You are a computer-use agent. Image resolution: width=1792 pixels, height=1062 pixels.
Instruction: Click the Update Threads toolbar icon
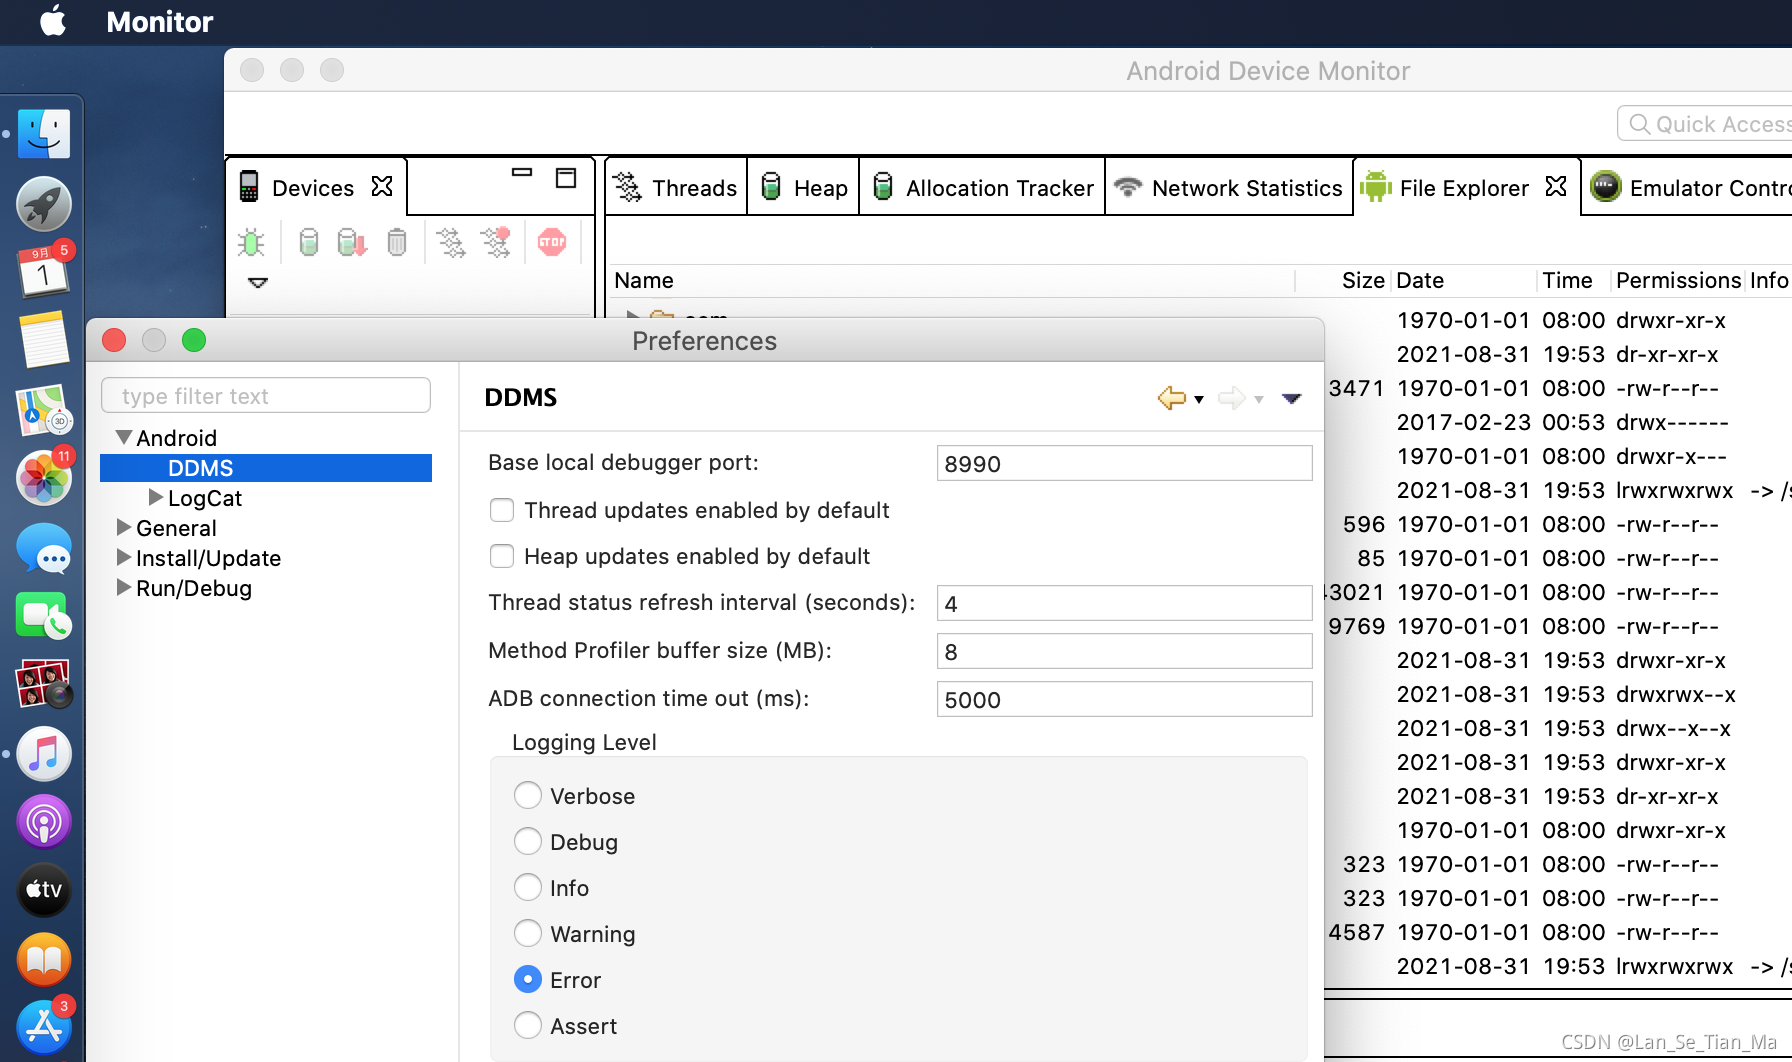[x=451, y=242]
